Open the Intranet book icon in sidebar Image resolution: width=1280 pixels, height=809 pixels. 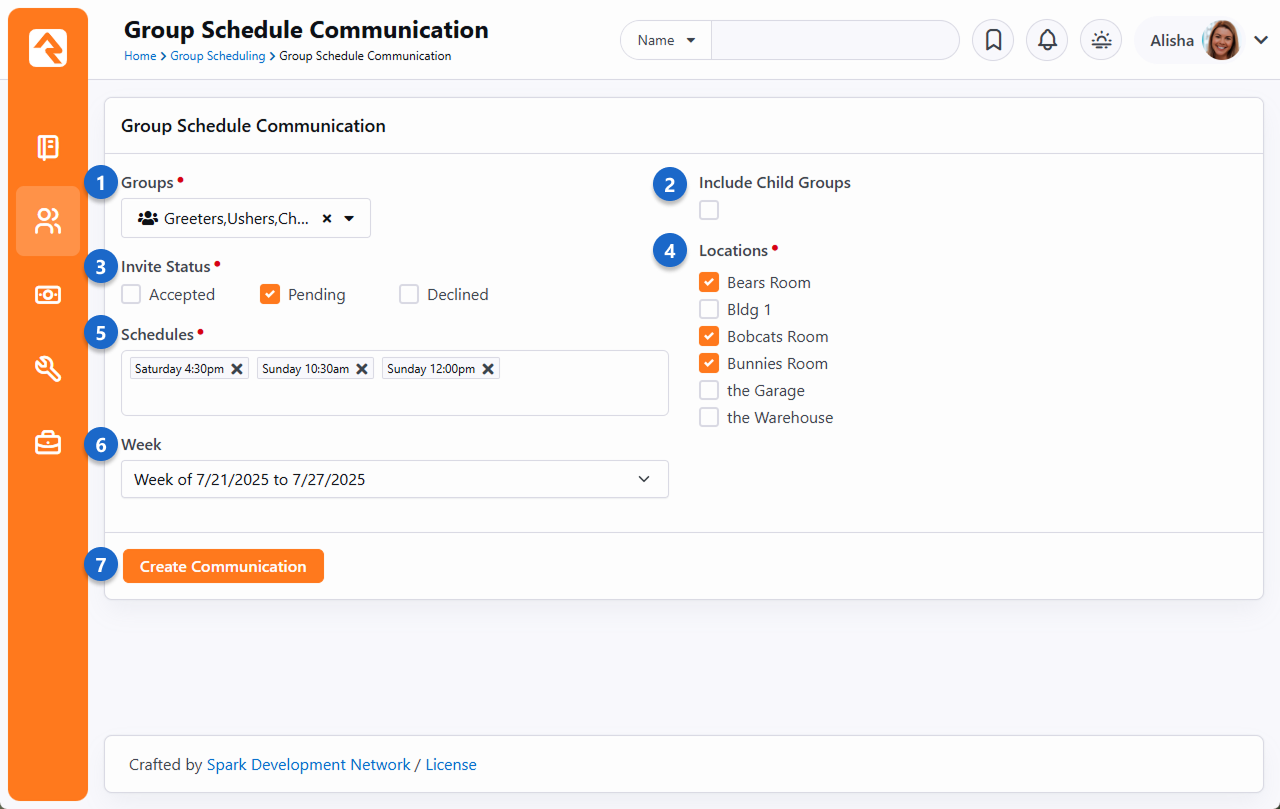48,148
